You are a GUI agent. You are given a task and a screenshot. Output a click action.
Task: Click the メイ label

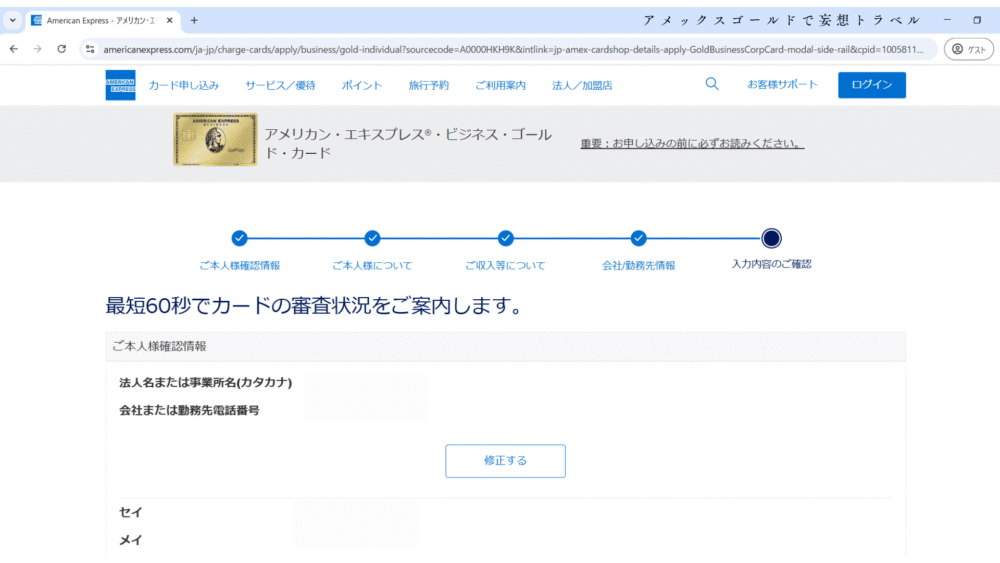coord(131,540)
